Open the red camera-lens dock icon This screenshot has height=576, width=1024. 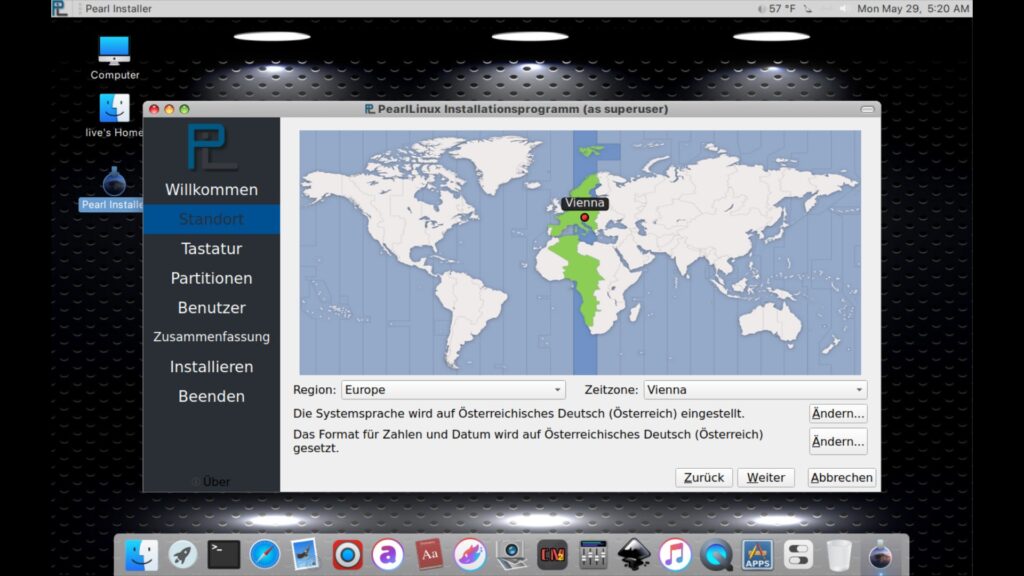coord(347,555)
